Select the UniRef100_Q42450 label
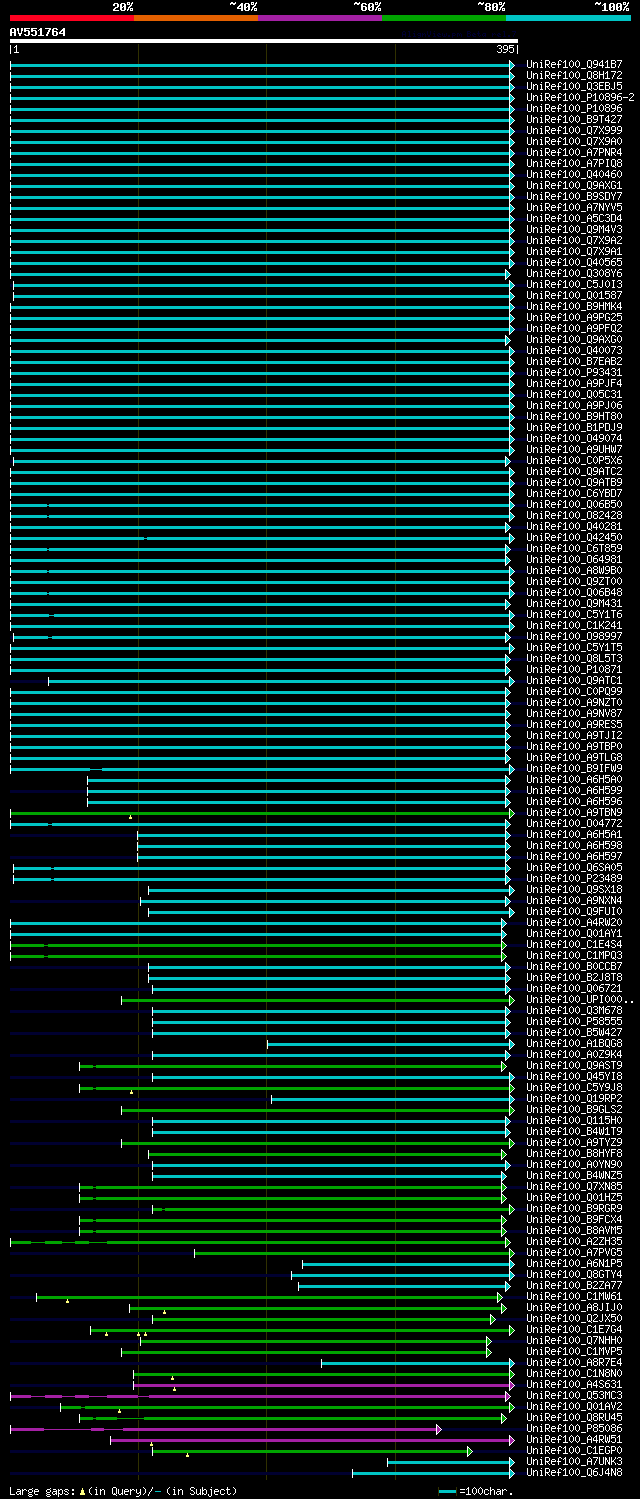Viewport: 640px width, 1499px height. pos(574,537)
